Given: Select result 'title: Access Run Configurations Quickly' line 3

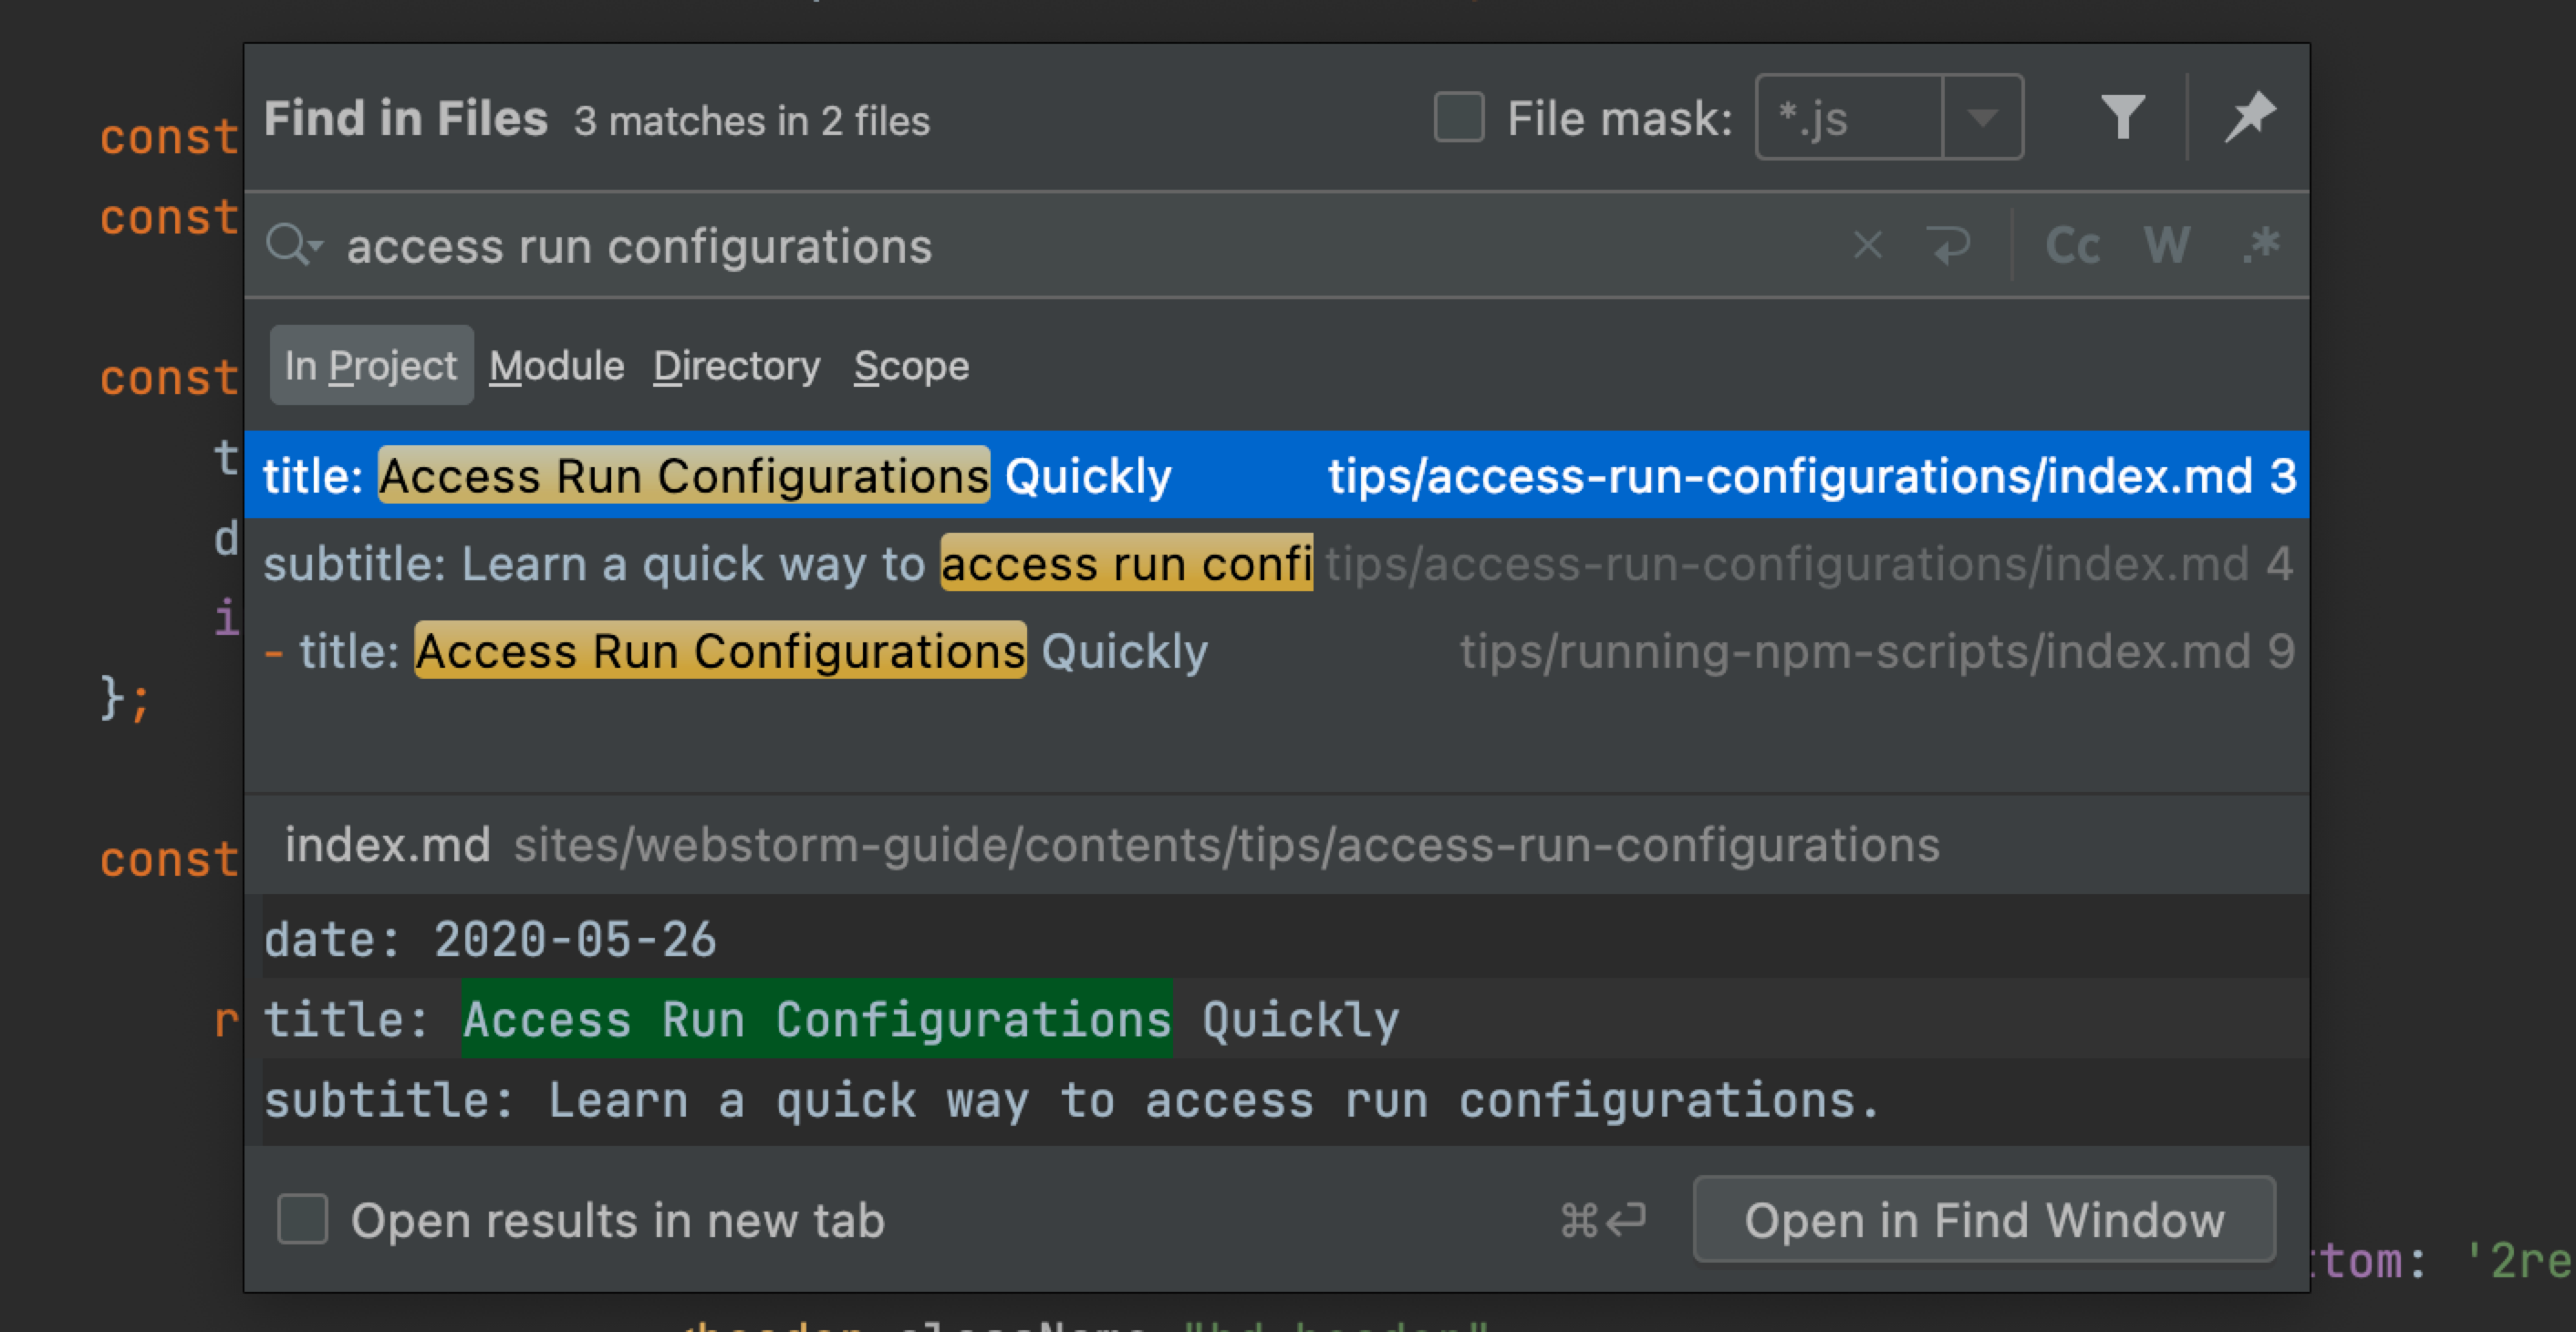Looking at the screenshot, I should [x=1277, y=476].
